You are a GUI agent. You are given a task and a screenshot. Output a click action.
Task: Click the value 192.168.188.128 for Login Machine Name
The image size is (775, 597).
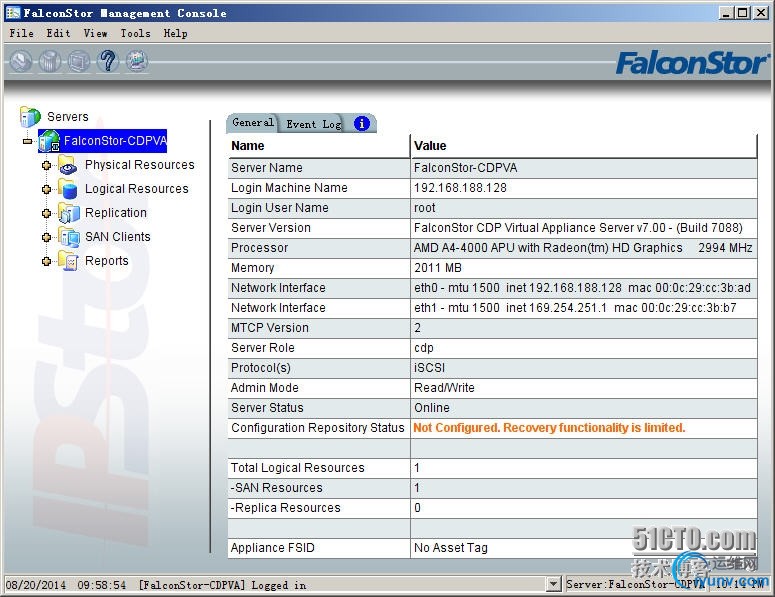click(460, 188)
